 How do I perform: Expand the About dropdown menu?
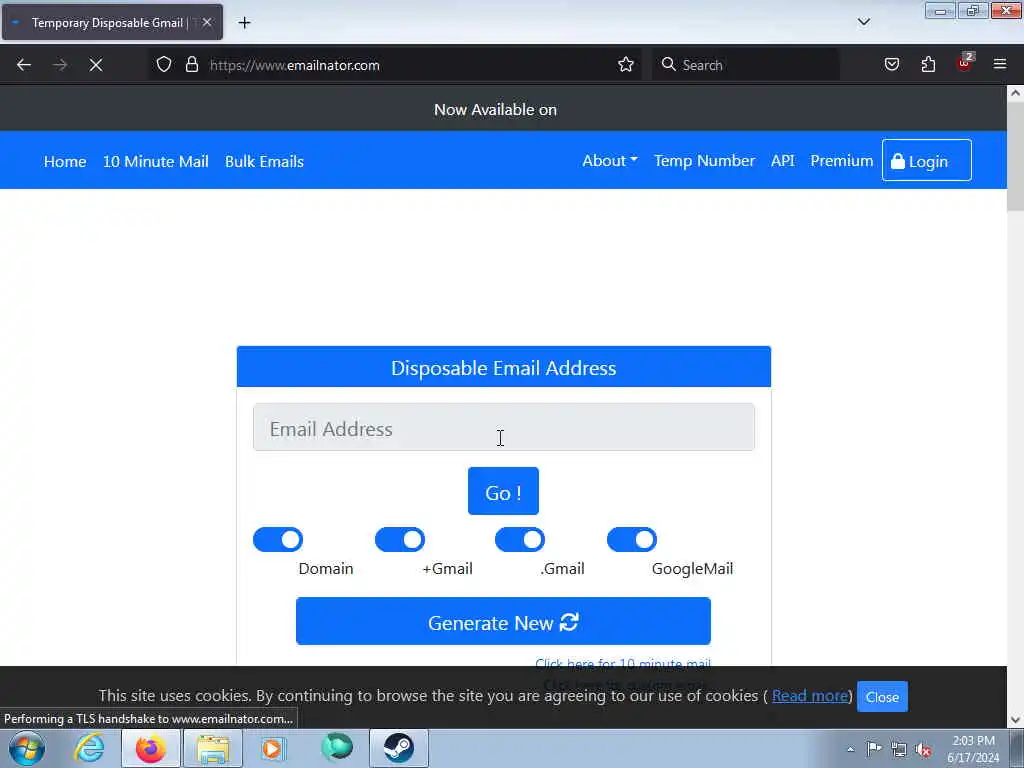609,161
